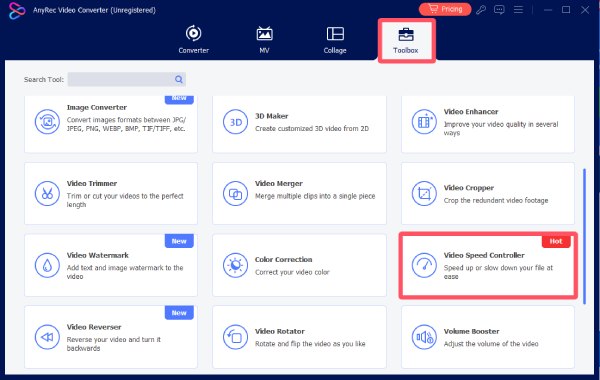Click the Video Trimmer scissors icon
600x380 pixels.
point(47,193)
